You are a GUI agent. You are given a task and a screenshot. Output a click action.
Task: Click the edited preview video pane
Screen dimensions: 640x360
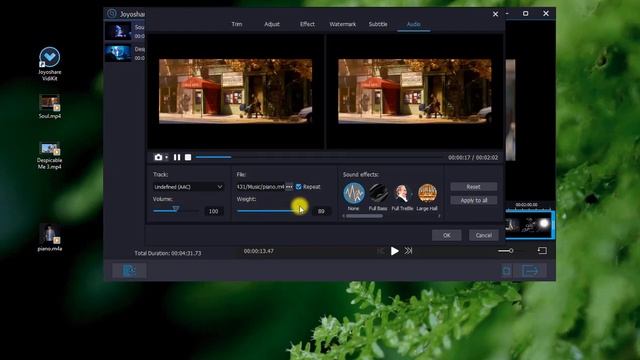tap(415, 91)
